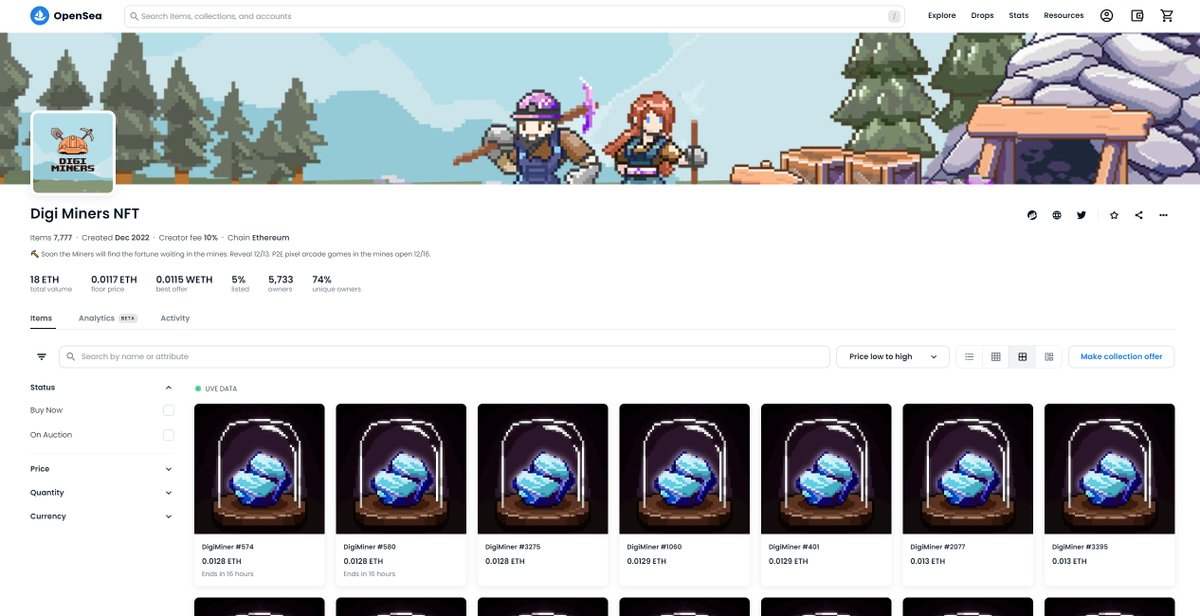Open DigiMiner #2077 card
Screen dimensions: 1200x616
click(969, 494)
